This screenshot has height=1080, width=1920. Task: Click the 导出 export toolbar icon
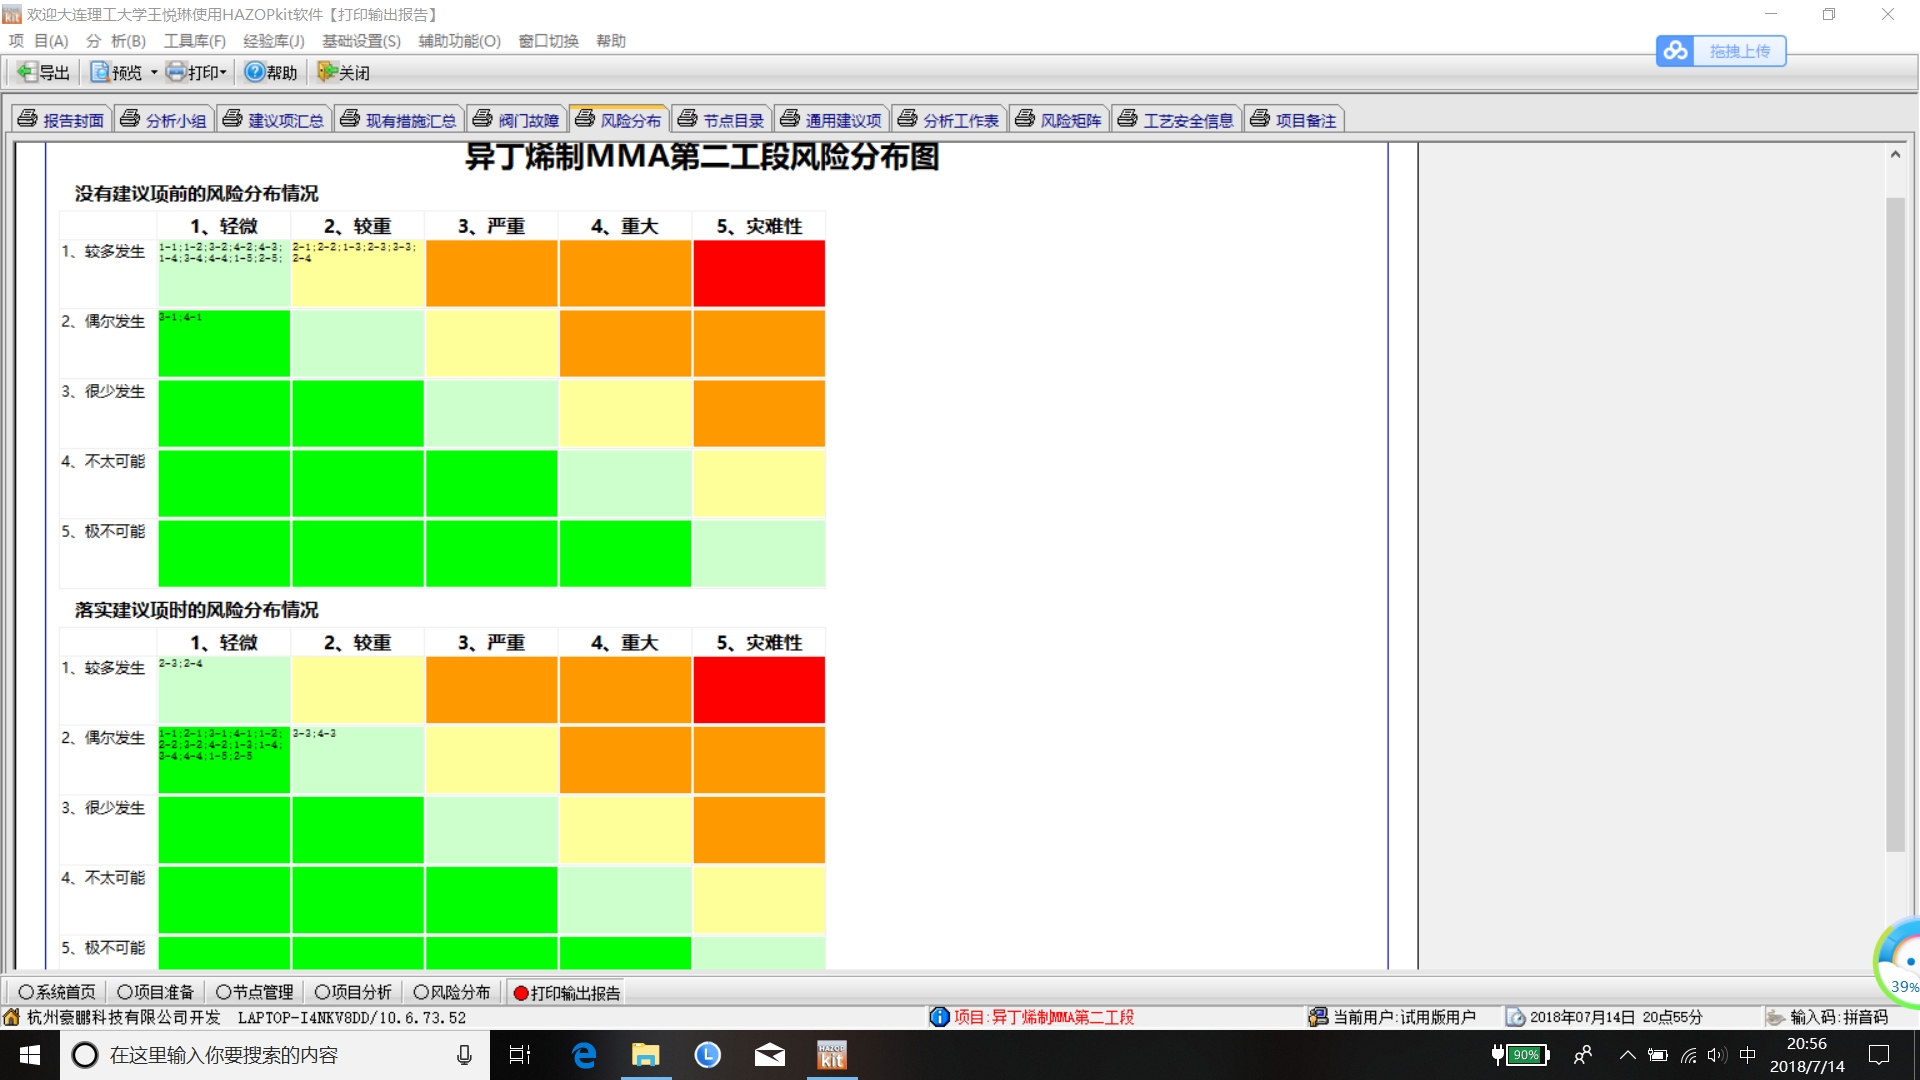point(27,72)
